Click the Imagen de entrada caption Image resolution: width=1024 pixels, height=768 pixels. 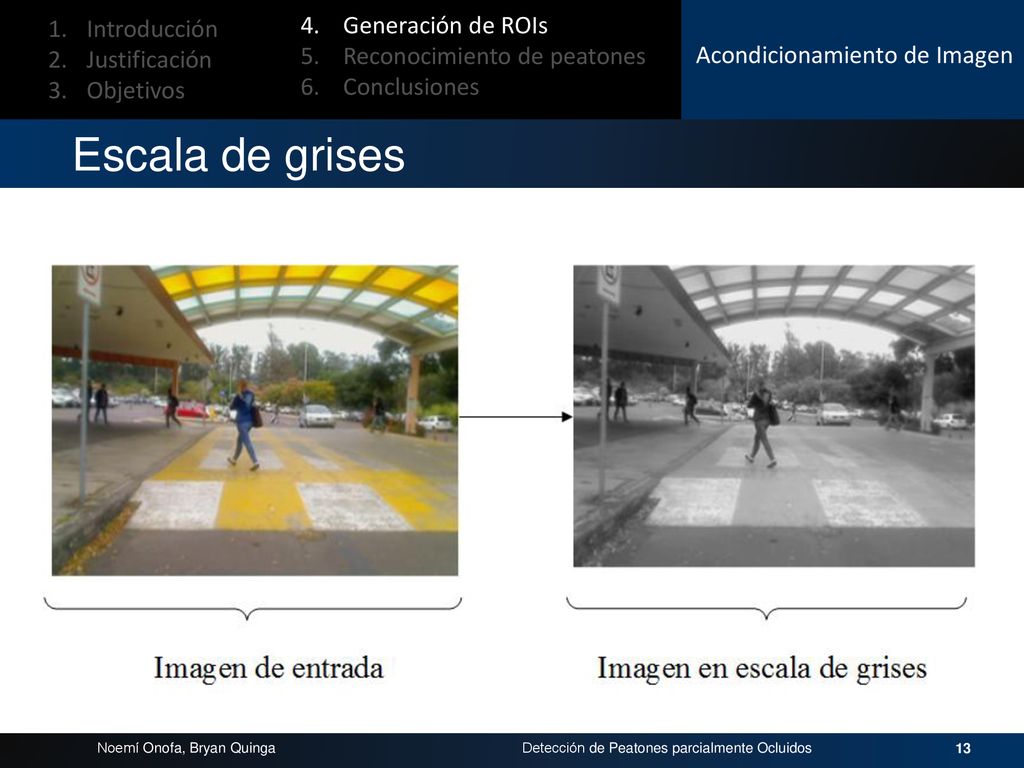pos(268,669)
